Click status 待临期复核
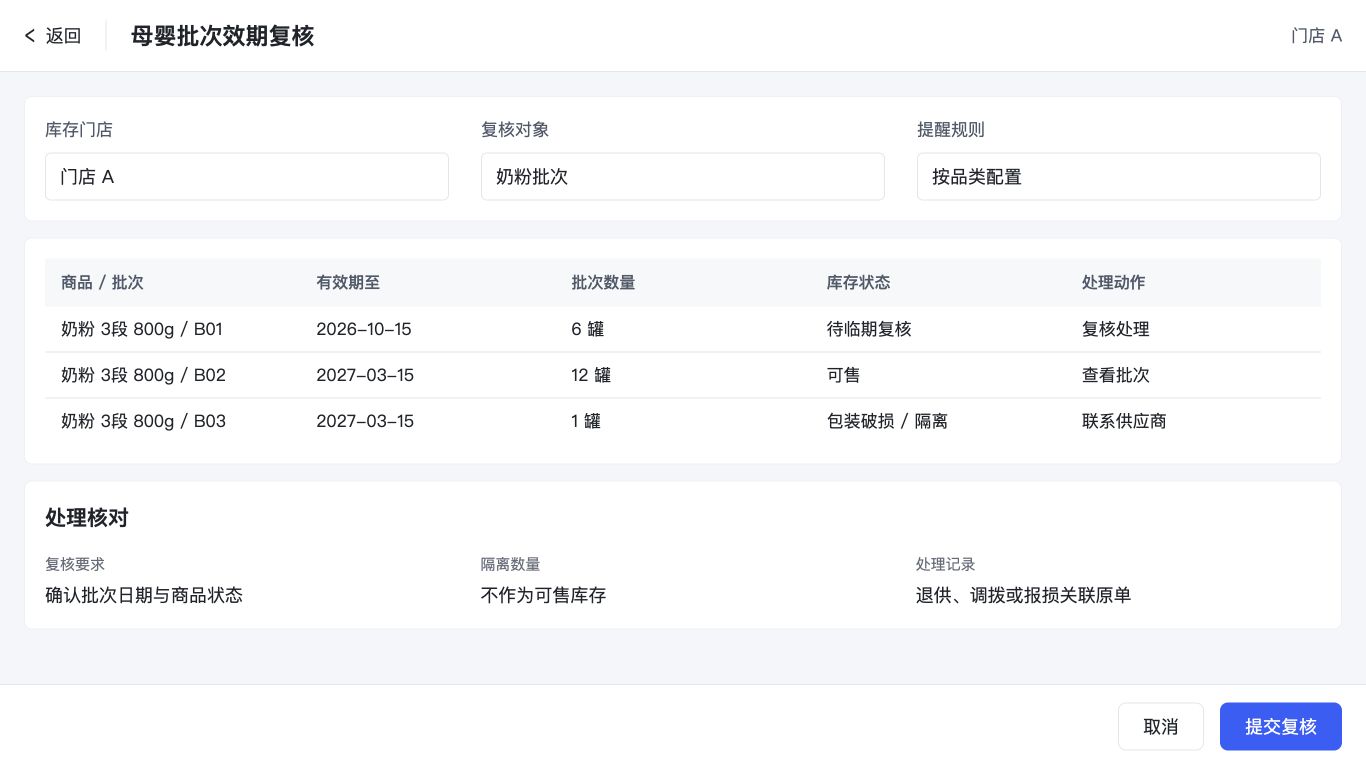The width and height of the screenshot is (1366, 768). pyautogui.click(x=869, y=329)
